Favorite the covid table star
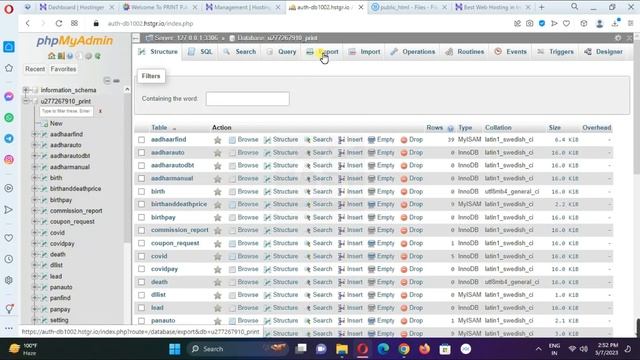This screenshot has width=640, height=360. click(x=218, y=256)
